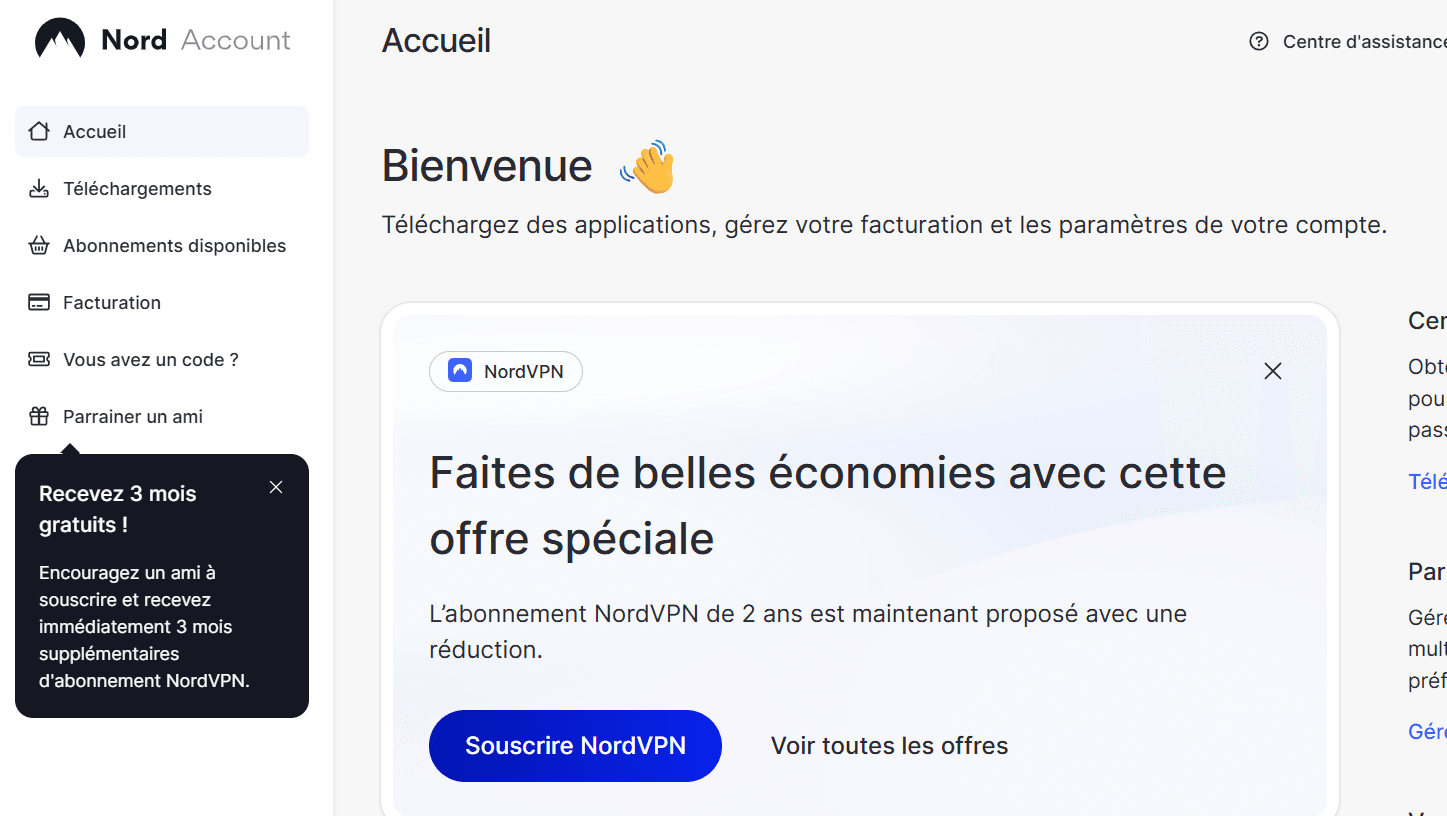Click the NordVPN badge on the promo card

click(505, 371)
